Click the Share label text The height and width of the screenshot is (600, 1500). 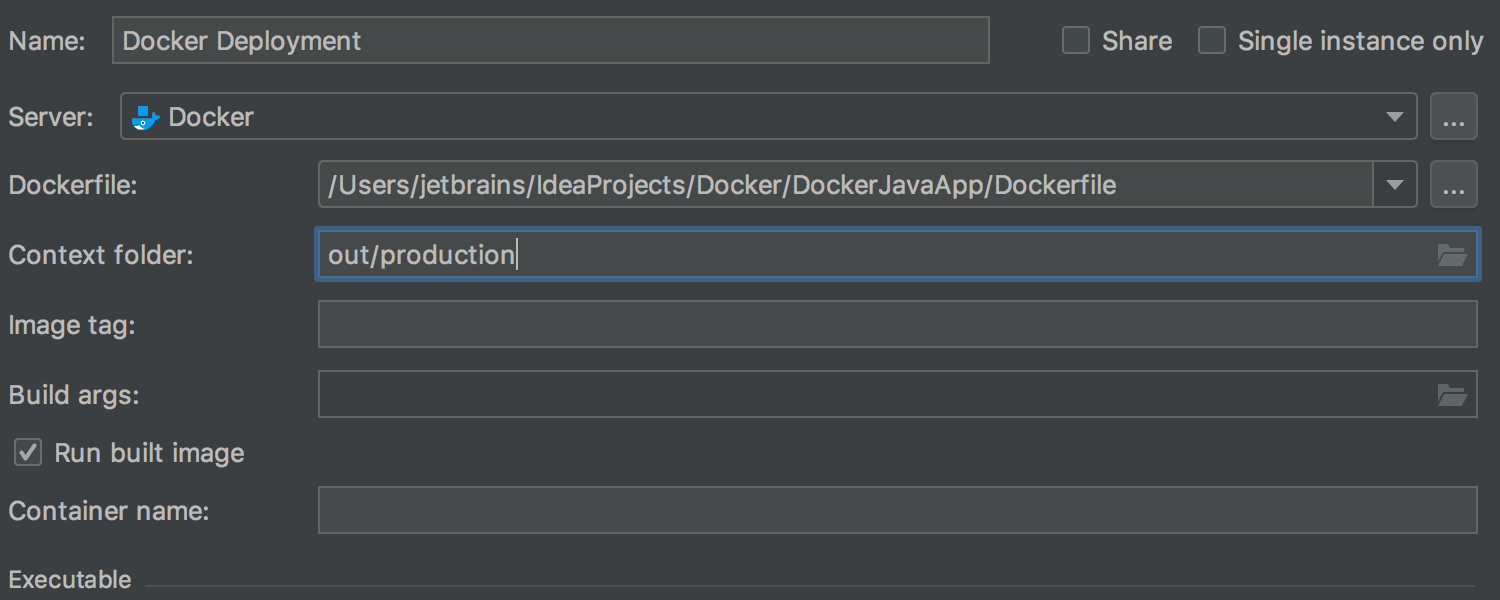pos(1137,41)
